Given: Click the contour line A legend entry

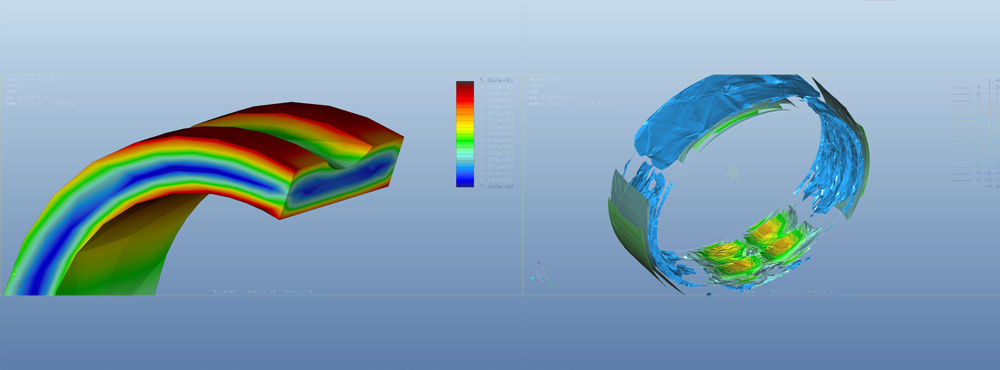Looking at the screenshot, I should tap(976, 87).
